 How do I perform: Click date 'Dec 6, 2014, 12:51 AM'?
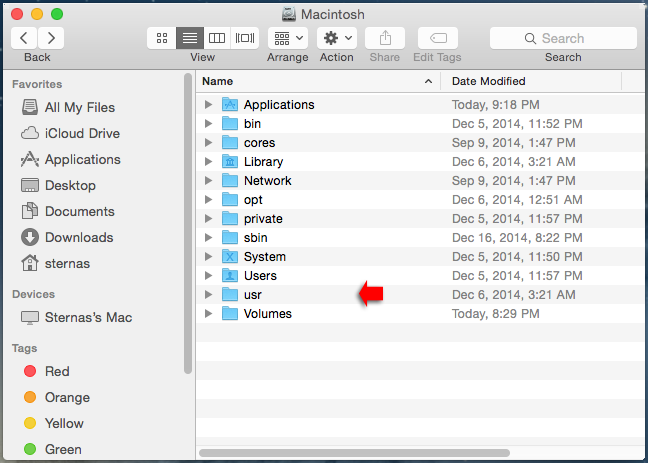[x=517, y=200]
